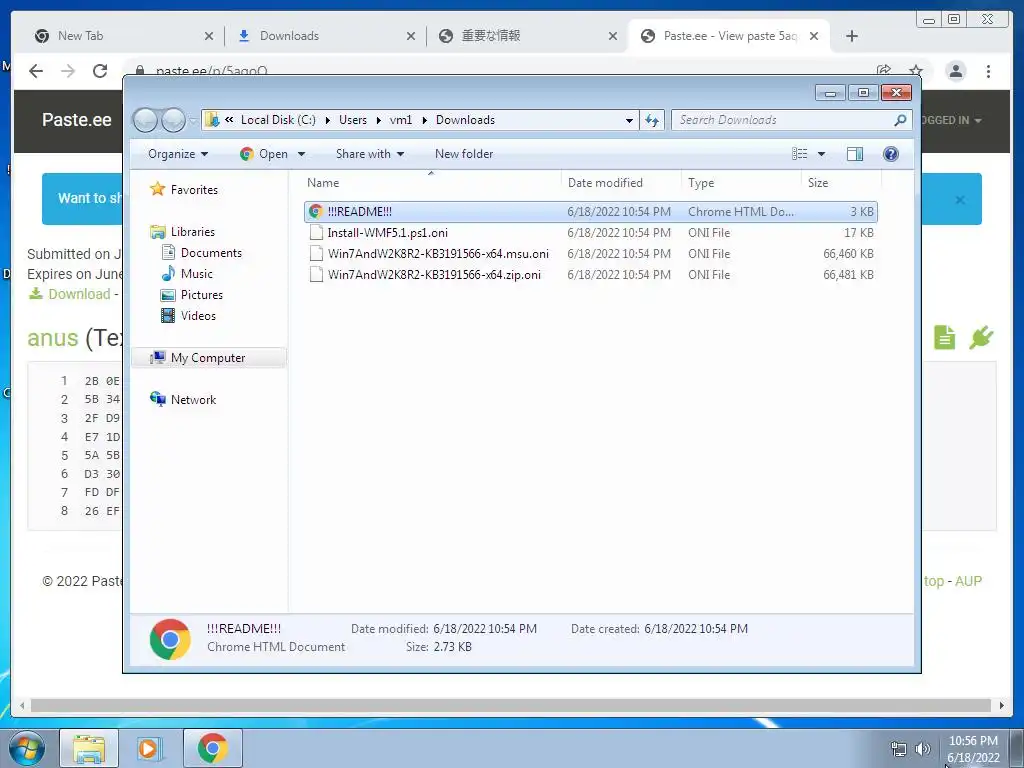Click vm1 in the address breadcrumb
The width and height of the screenshot is (1024, 768).
coord(401,120)
